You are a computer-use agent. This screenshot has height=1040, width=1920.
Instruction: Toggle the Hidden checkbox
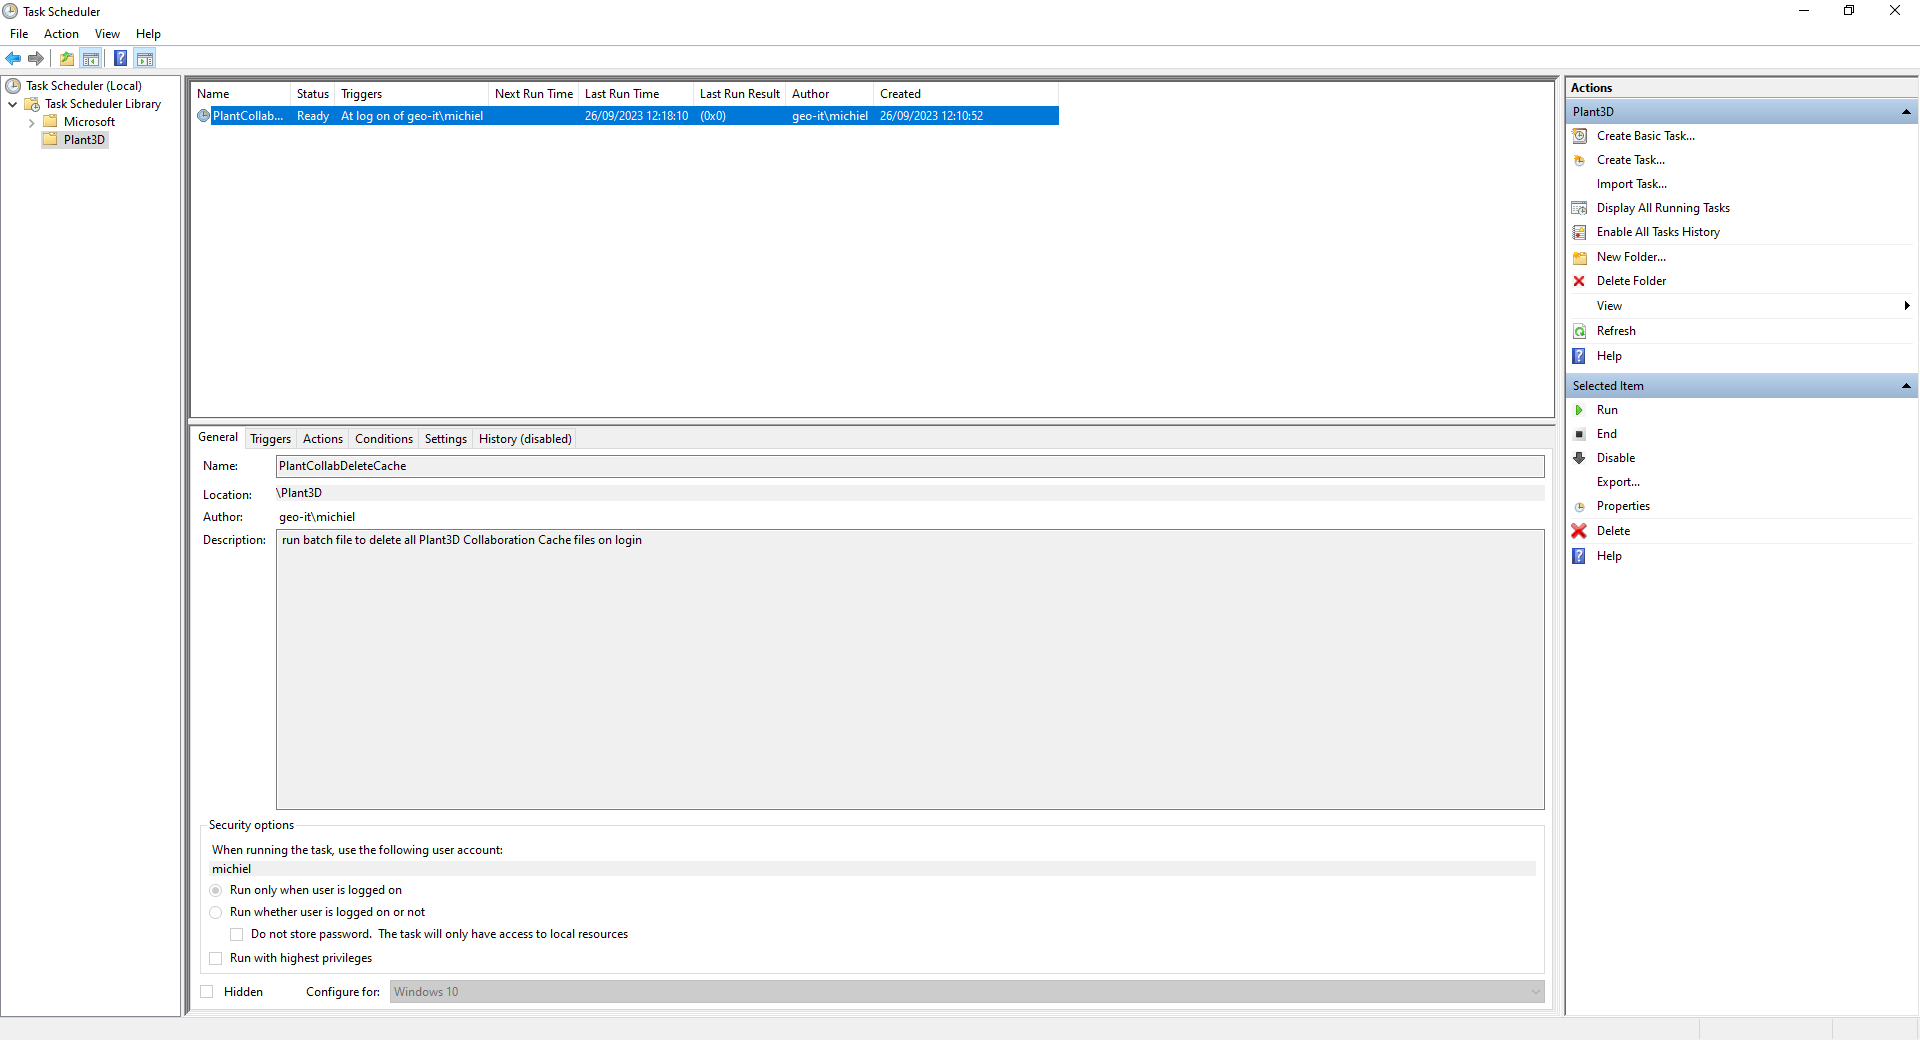coord(207,992)
